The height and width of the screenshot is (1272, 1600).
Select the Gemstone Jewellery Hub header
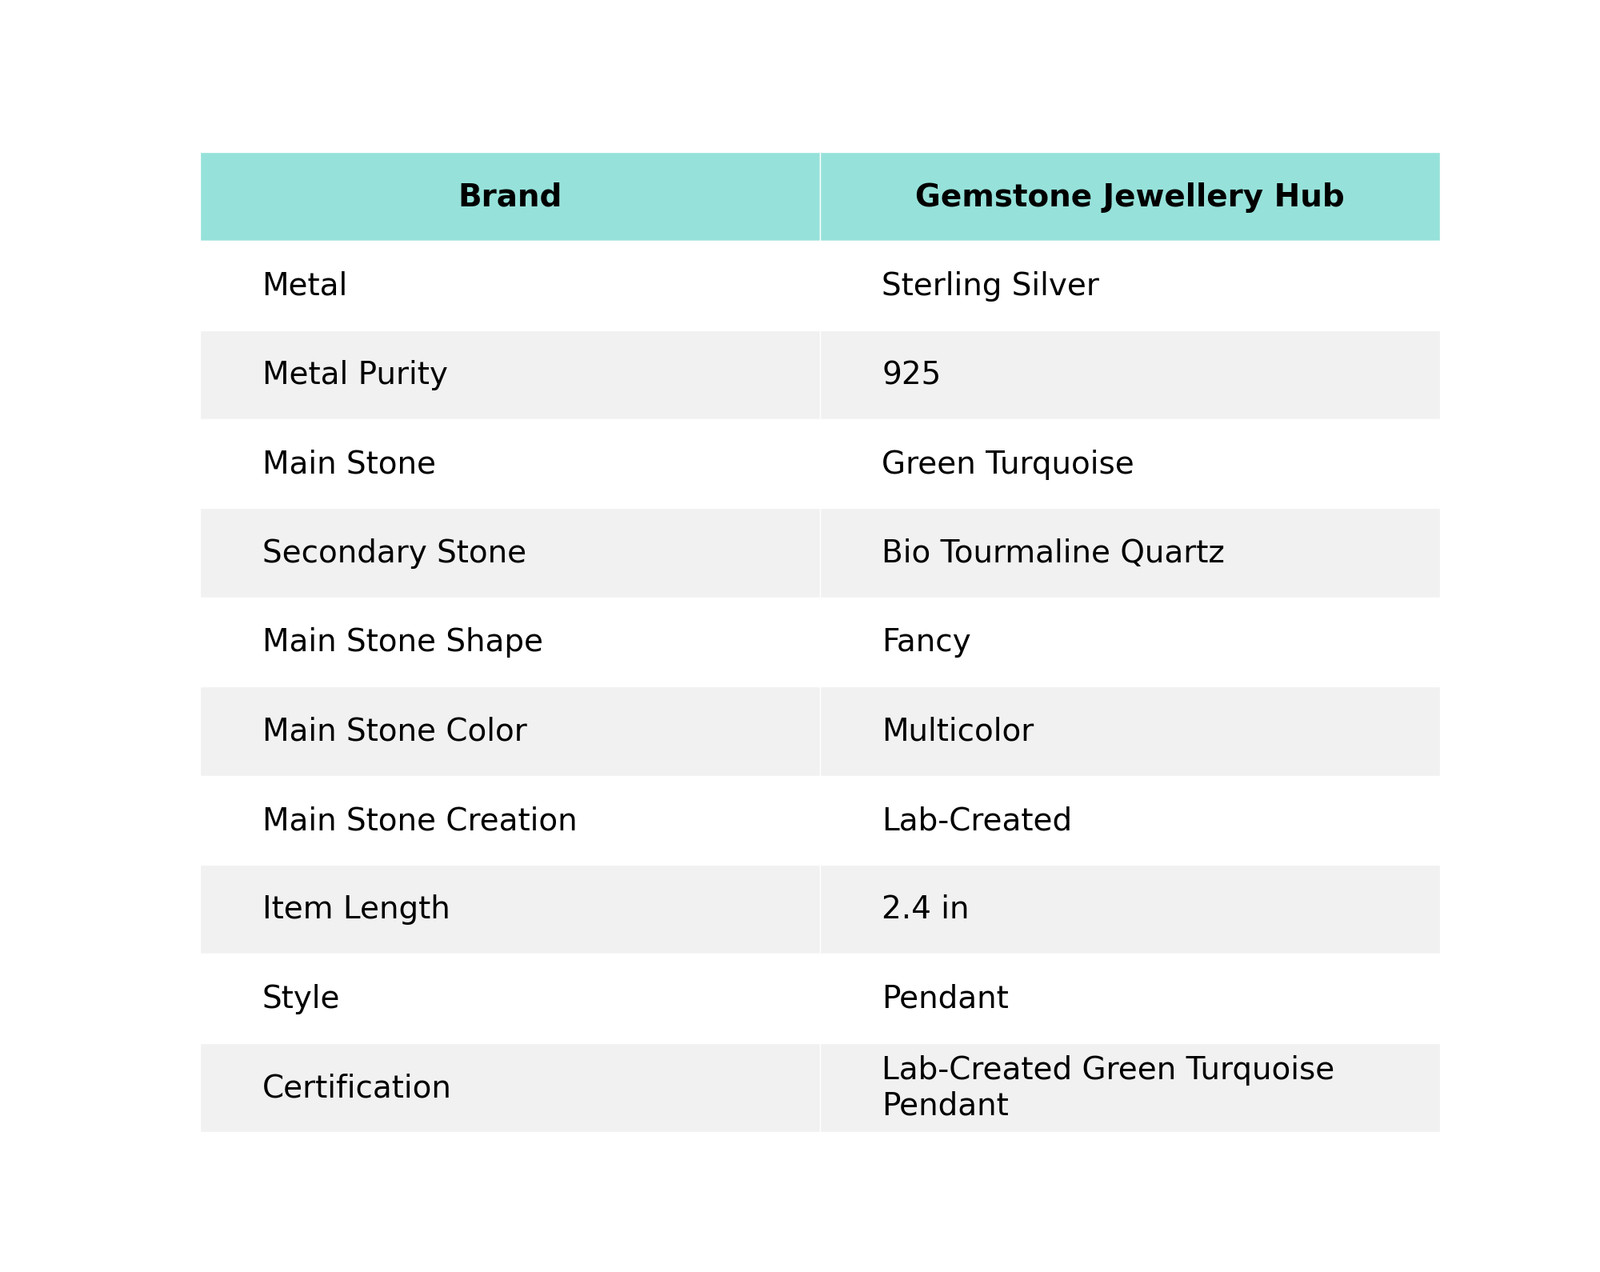pos(1129,196)
